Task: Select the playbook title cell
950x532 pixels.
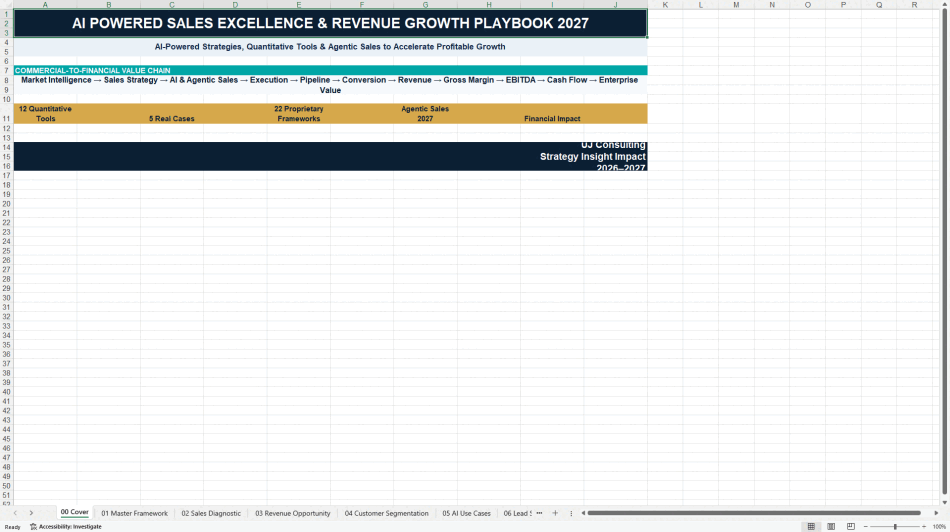Action: [x=330, y=23]
